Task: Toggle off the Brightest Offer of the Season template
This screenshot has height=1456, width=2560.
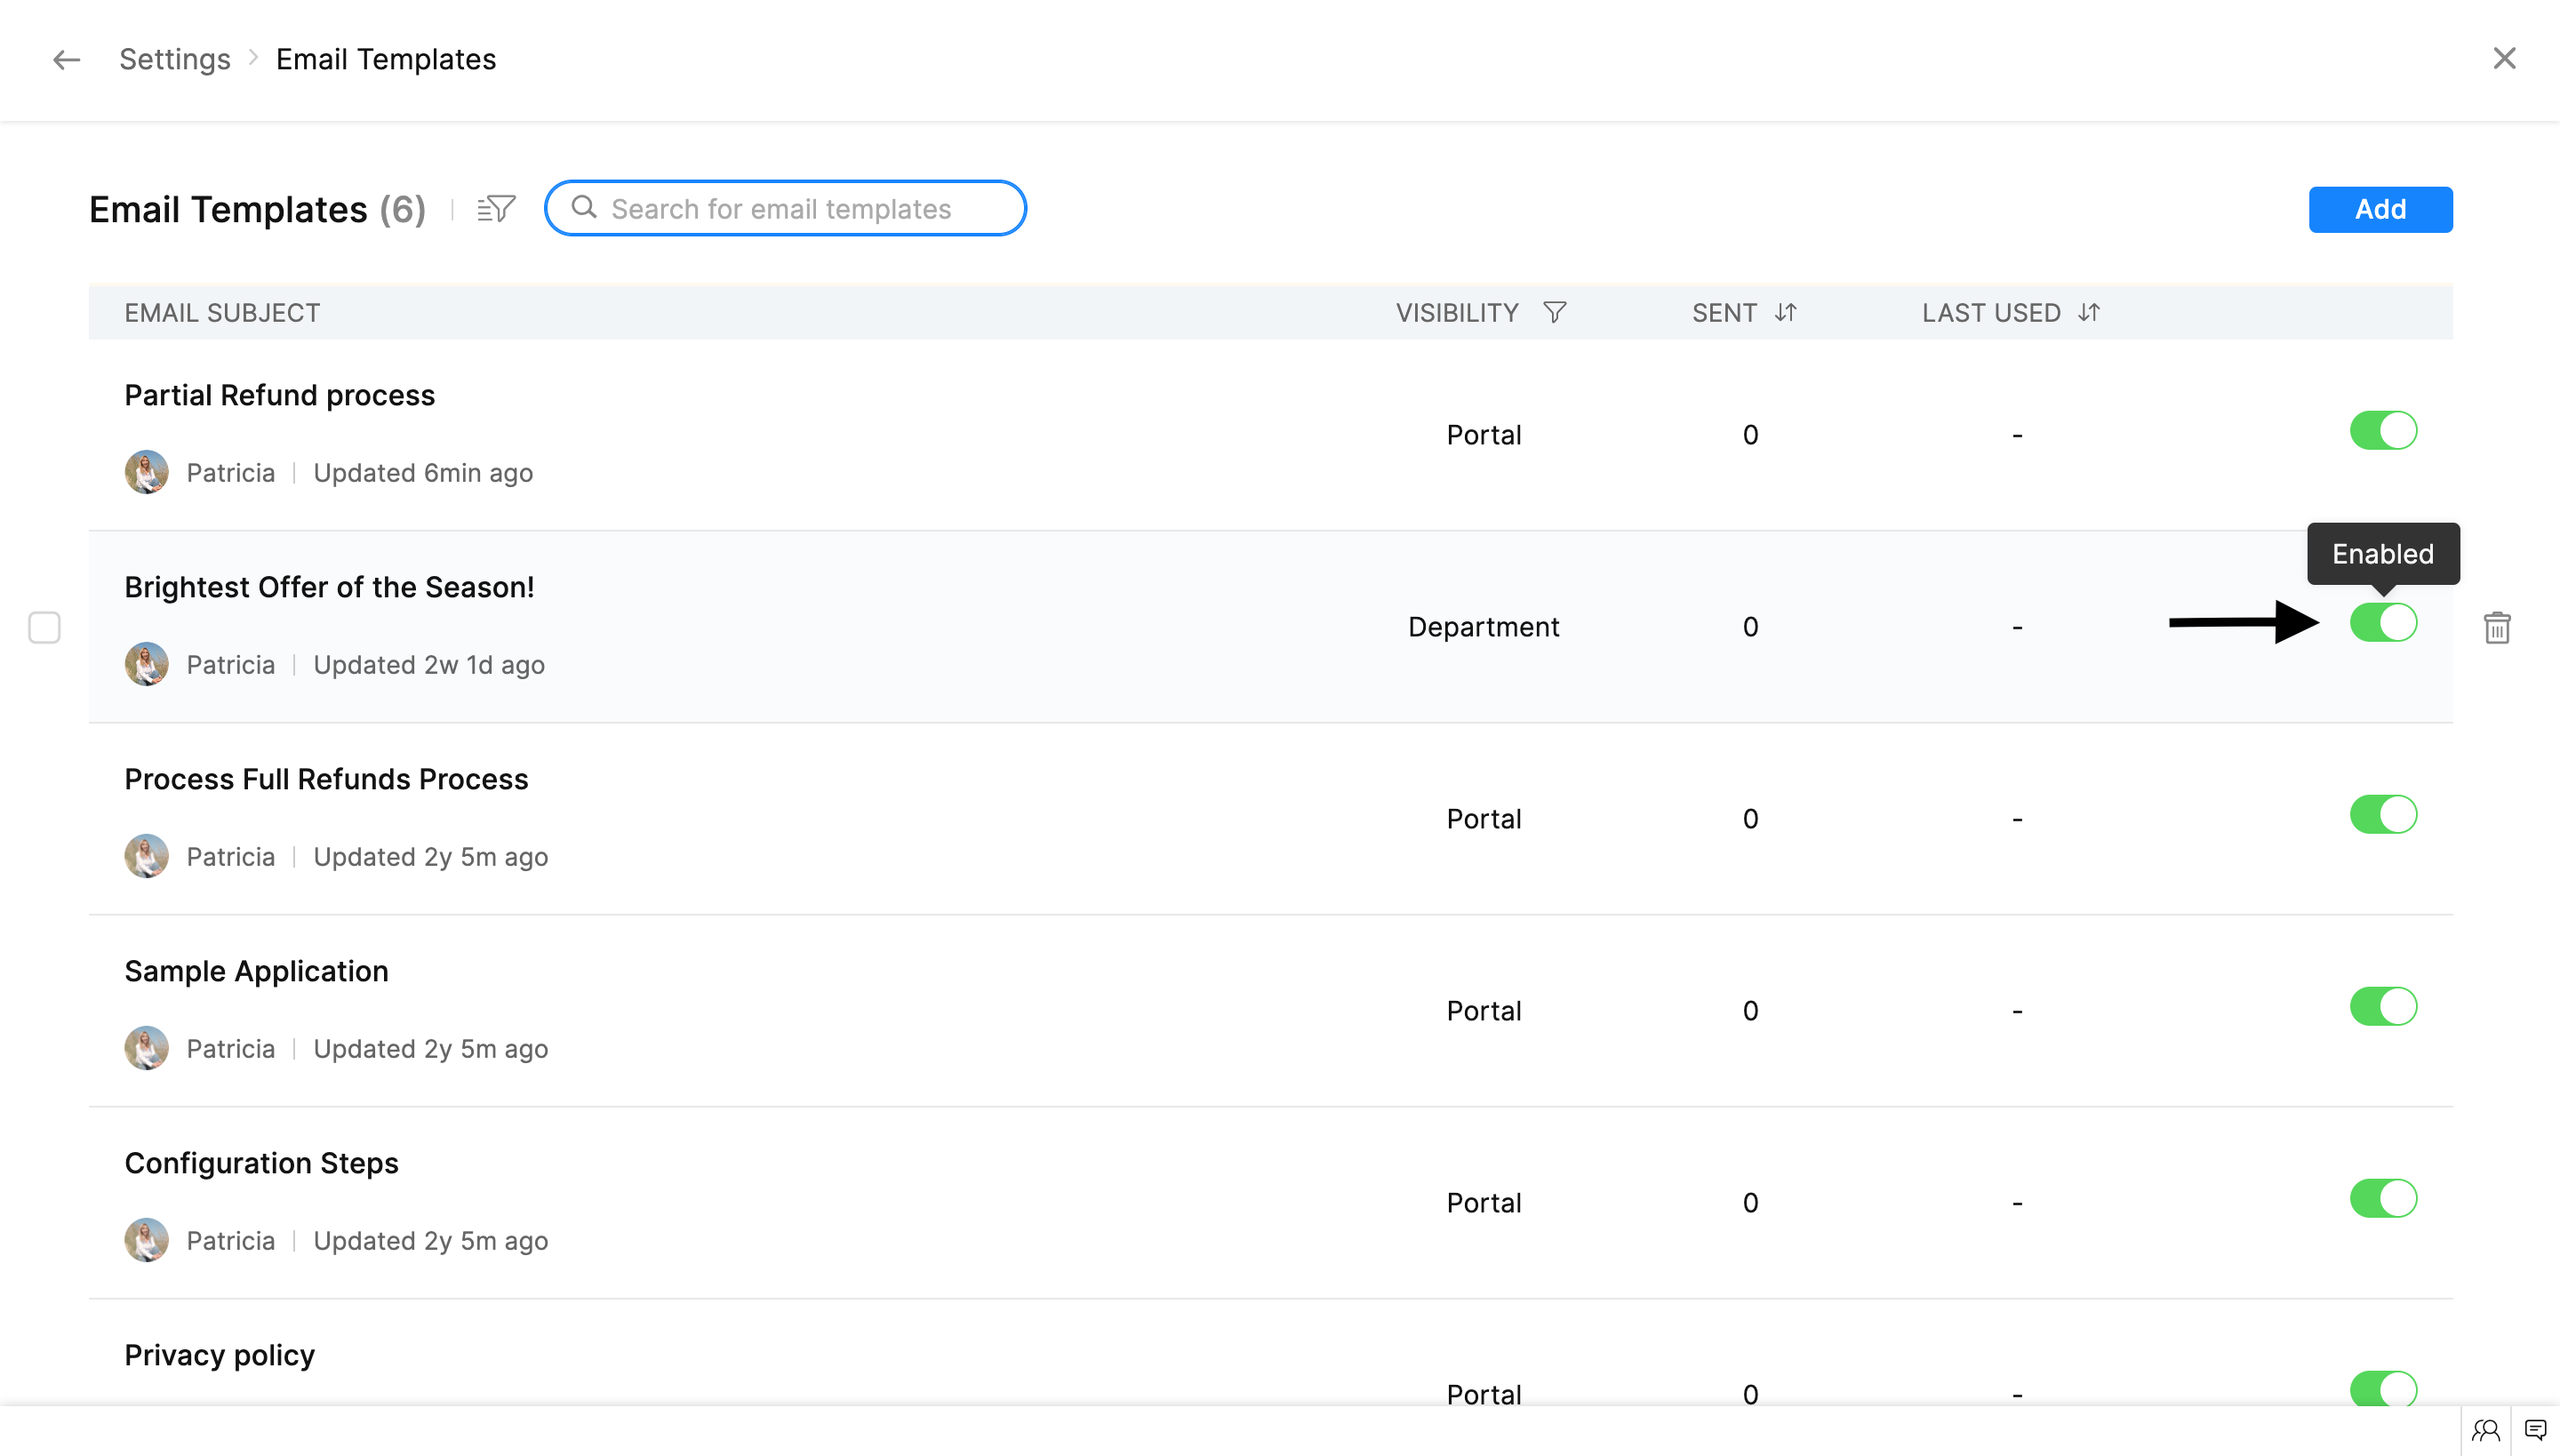Action: [2383, 623]
